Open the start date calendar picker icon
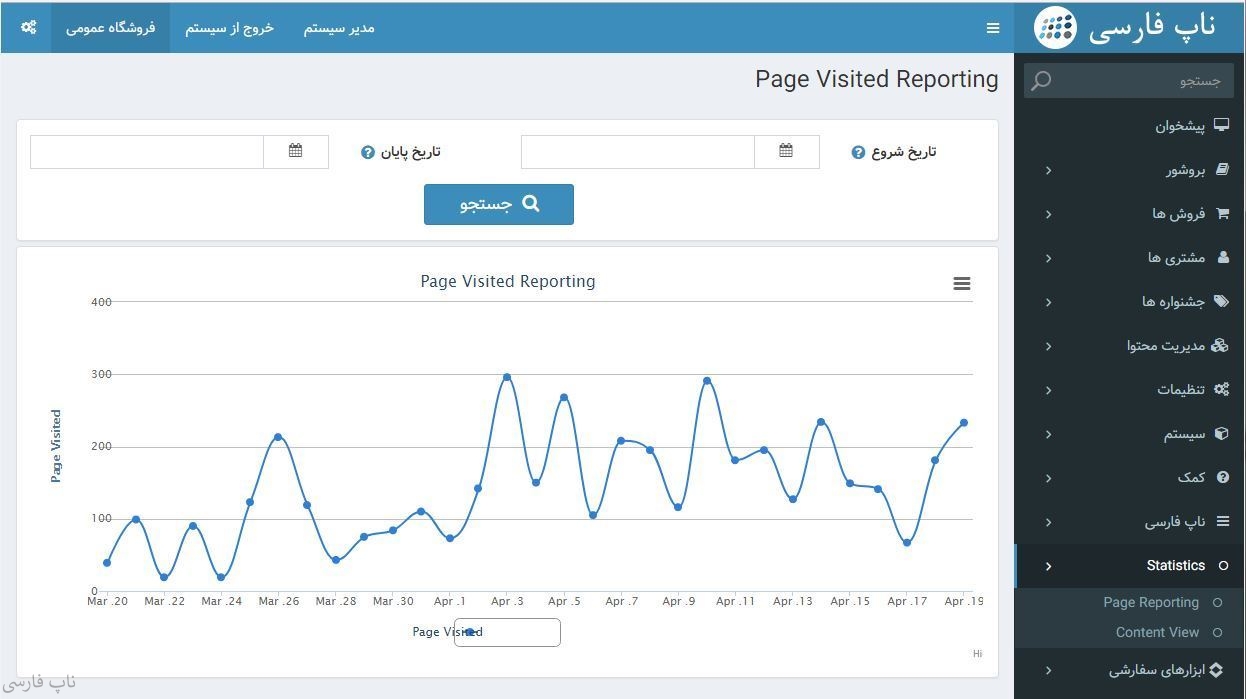 coord(786,151)
